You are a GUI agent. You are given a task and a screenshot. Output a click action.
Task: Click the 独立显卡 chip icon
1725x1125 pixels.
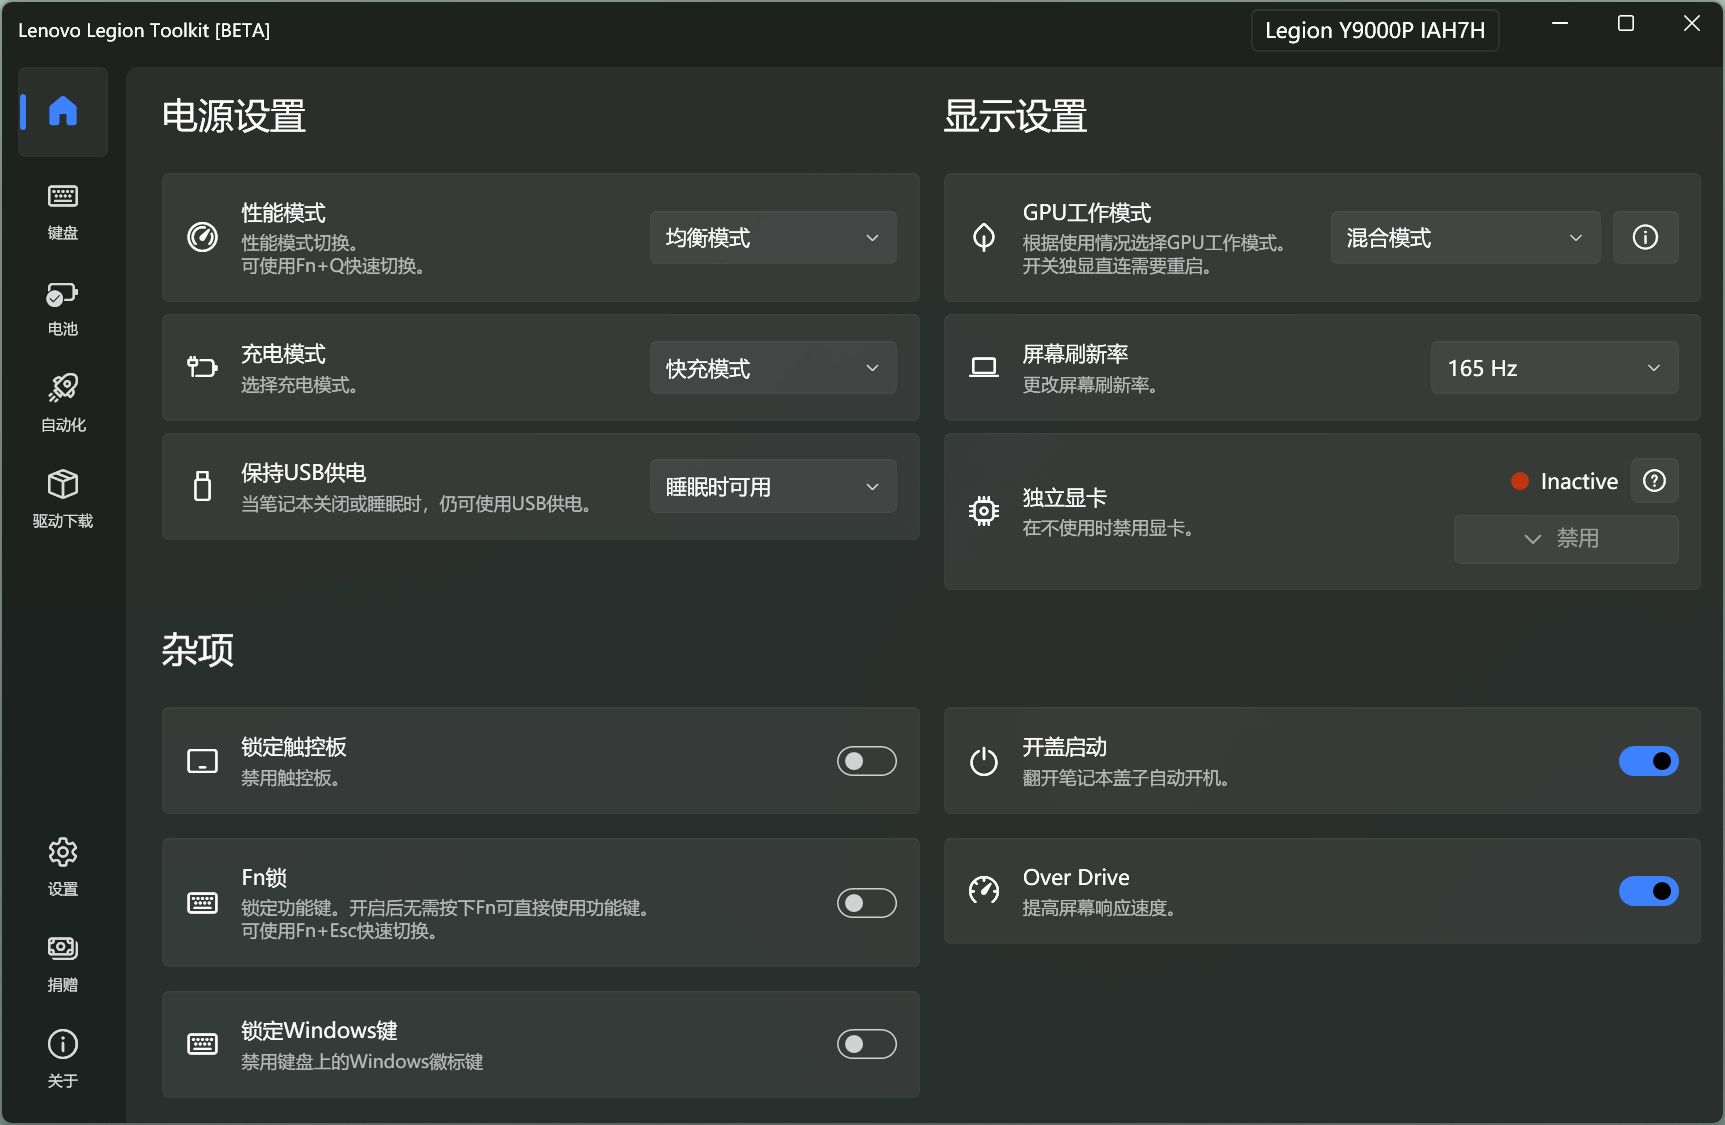pos(984,511)
